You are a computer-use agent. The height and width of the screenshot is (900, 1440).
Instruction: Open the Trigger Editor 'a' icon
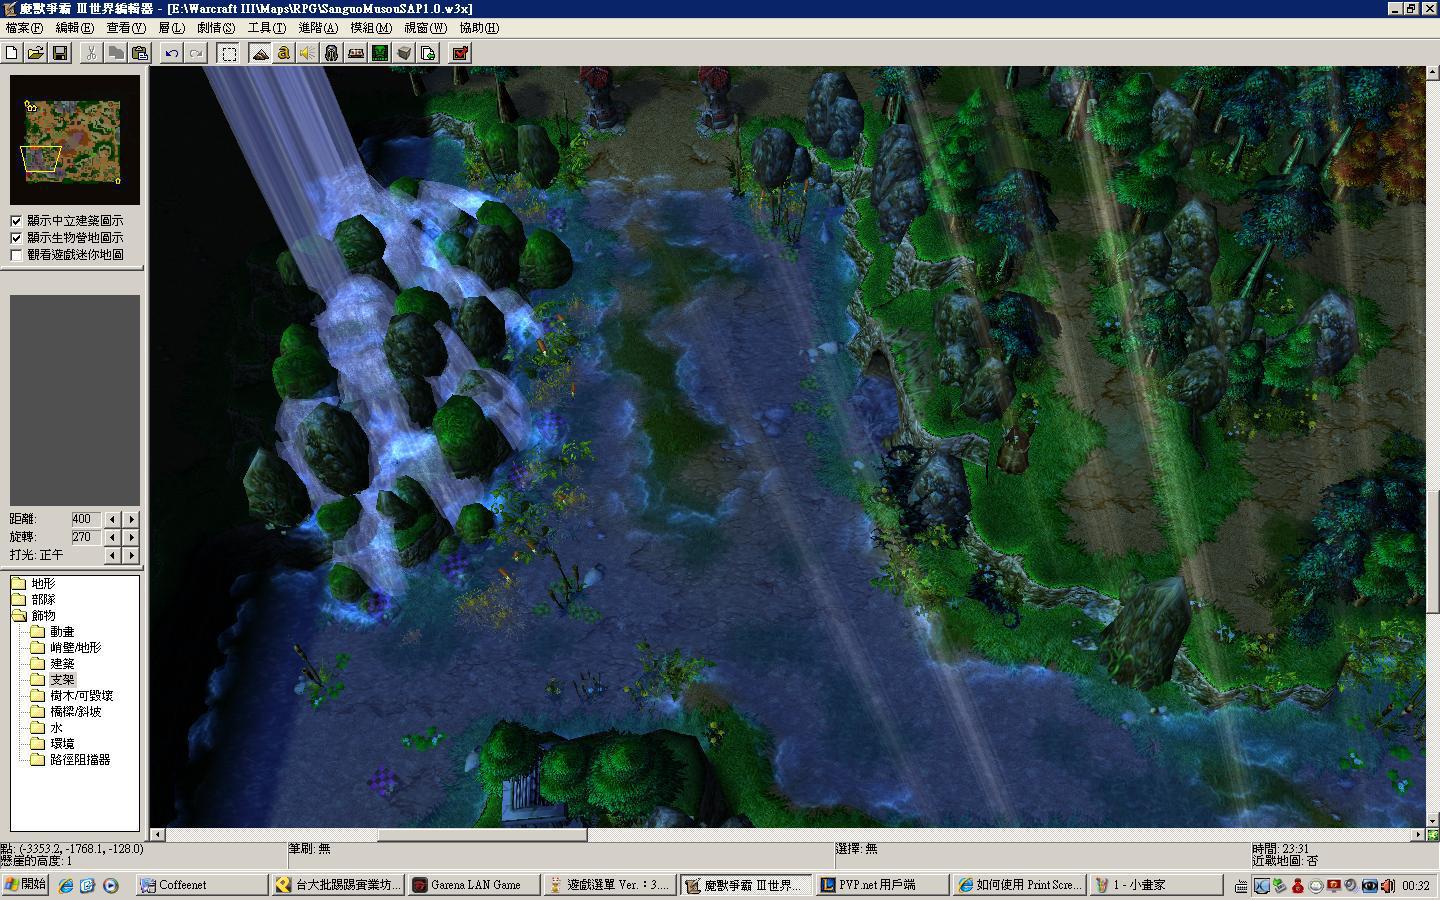(284, 53)
